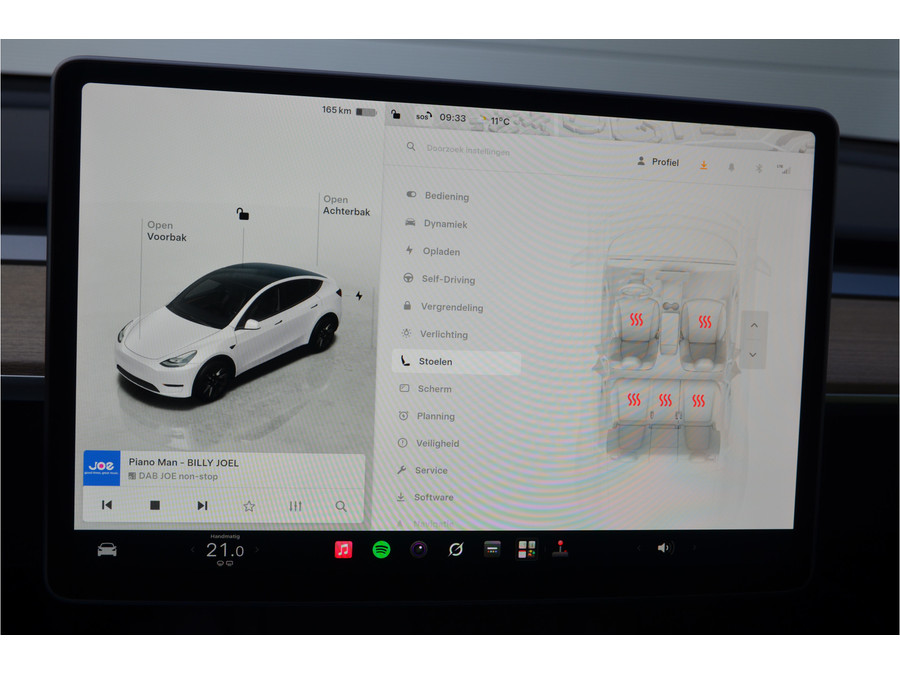Tap Open Voorbak button
Image resolution: width=900 pixels, height=675 pixels.
click(x=166, y=231)
